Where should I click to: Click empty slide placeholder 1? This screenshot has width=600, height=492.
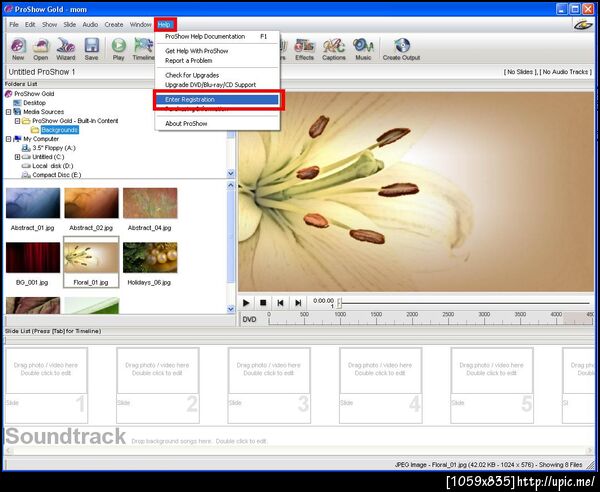(46, 385)
